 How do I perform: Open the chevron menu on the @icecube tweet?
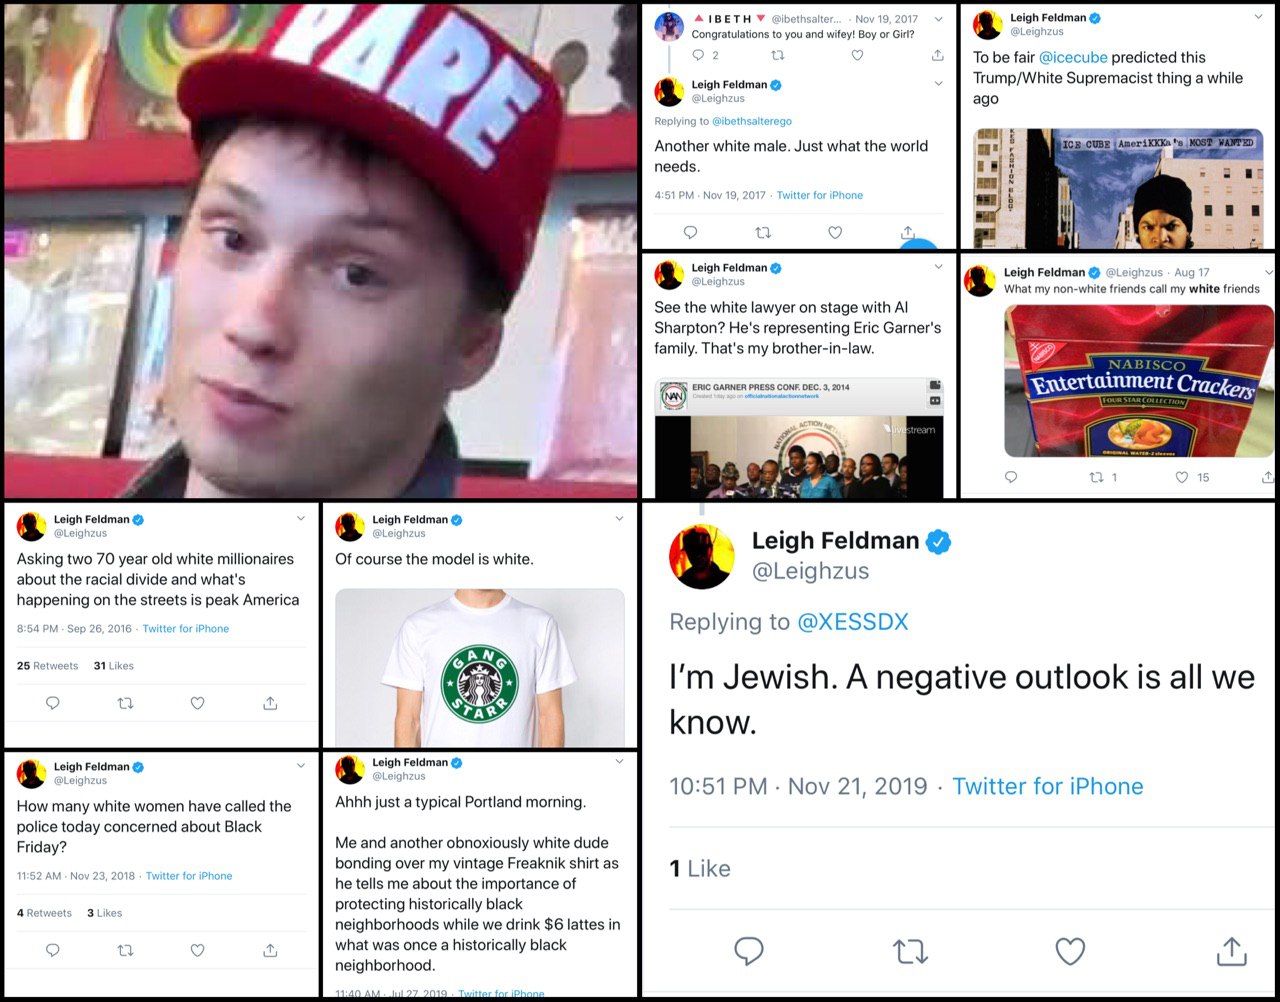(1258, 17)
